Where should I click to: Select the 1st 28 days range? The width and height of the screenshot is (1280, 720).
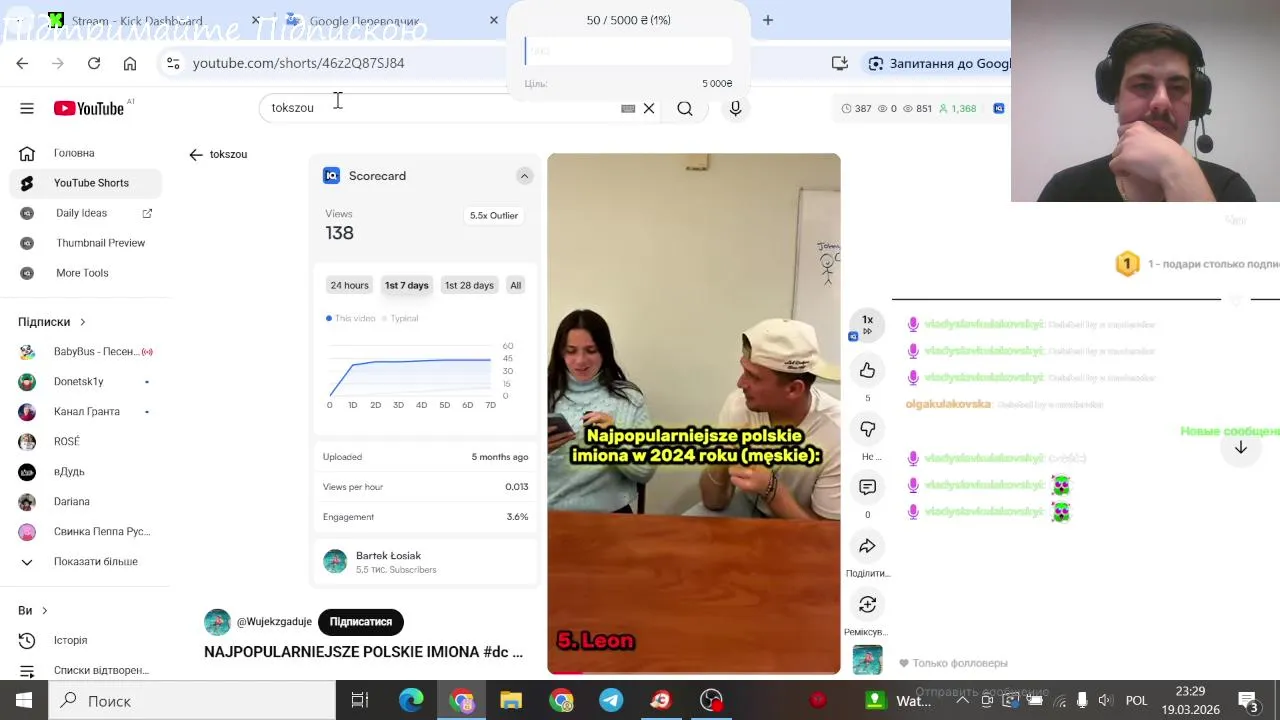469,285
